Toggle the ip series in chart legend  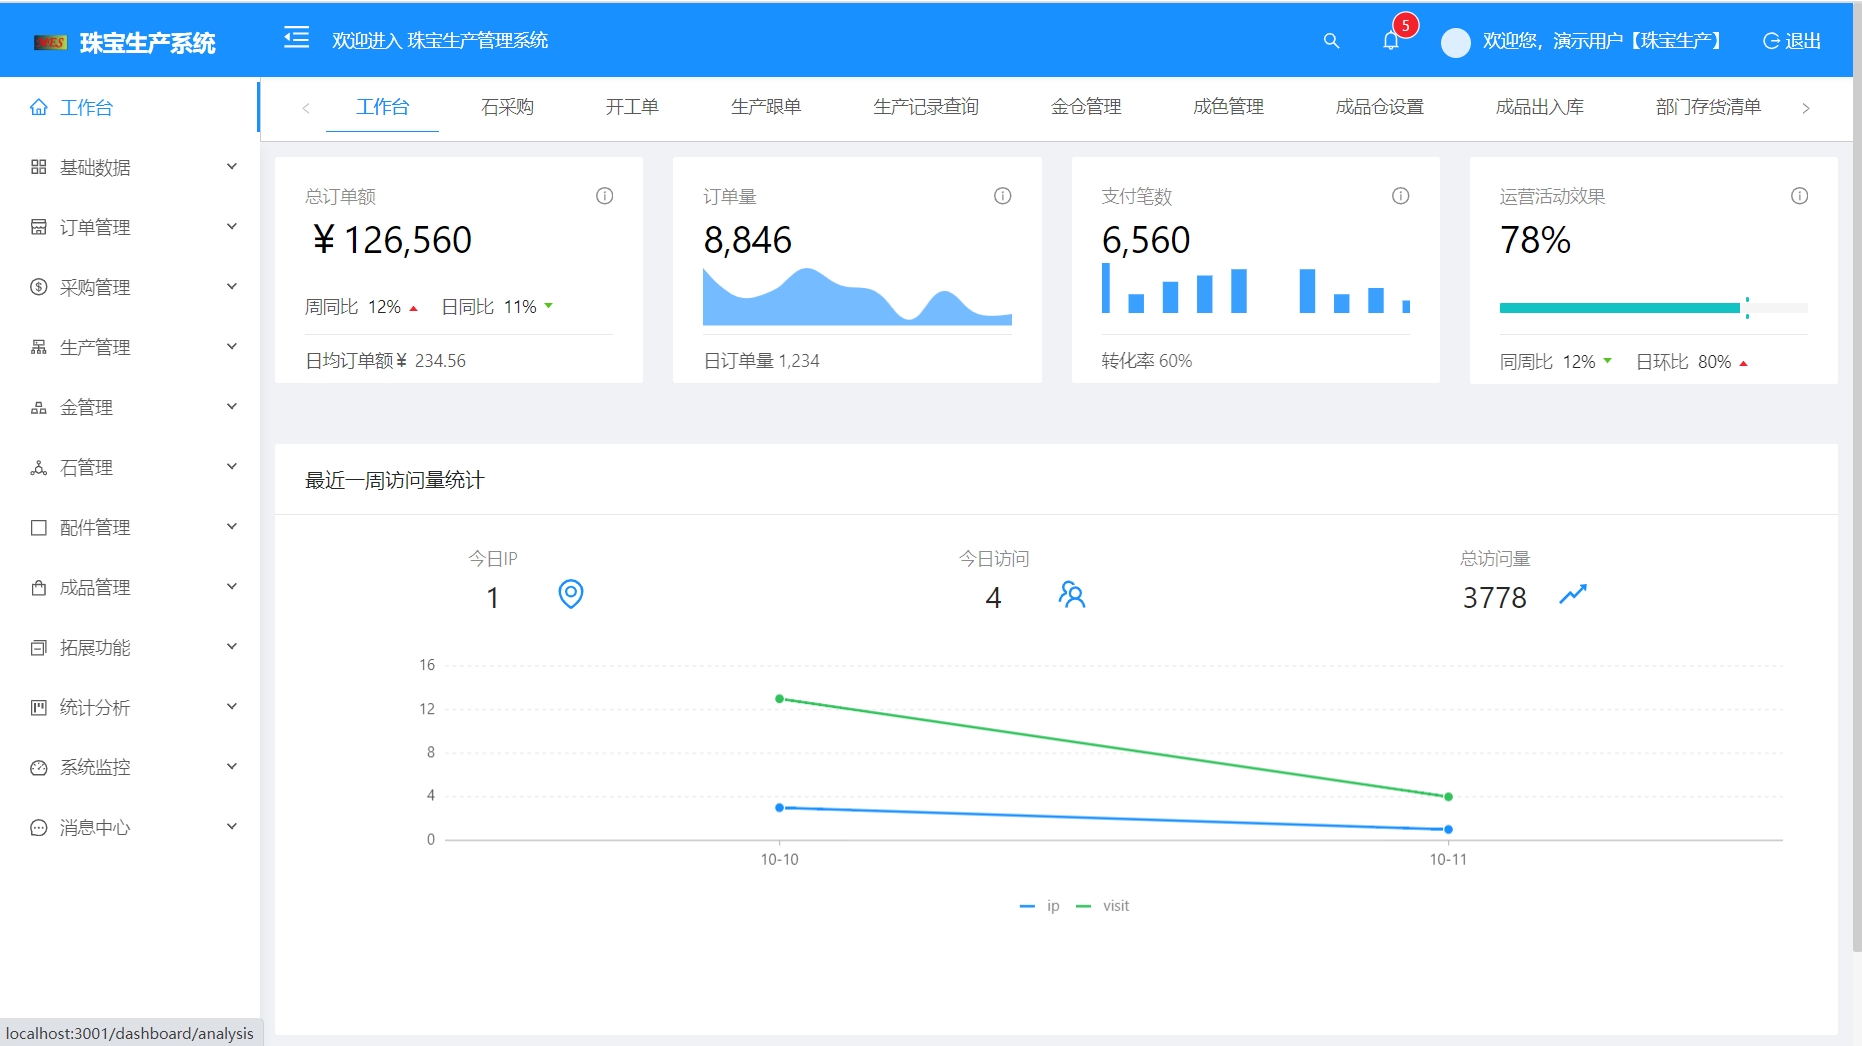click(1040, 906)
